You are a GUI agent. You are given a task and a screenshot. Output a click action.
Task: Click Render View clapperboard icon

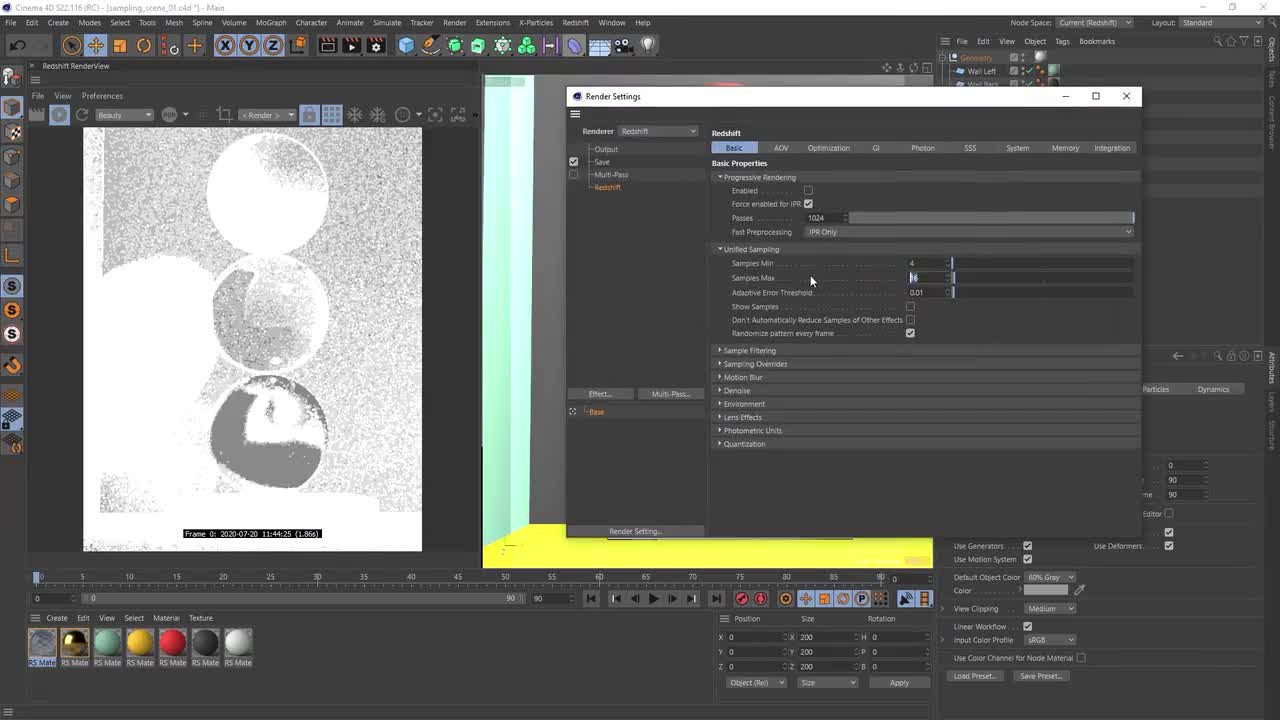tap(327, 45)
